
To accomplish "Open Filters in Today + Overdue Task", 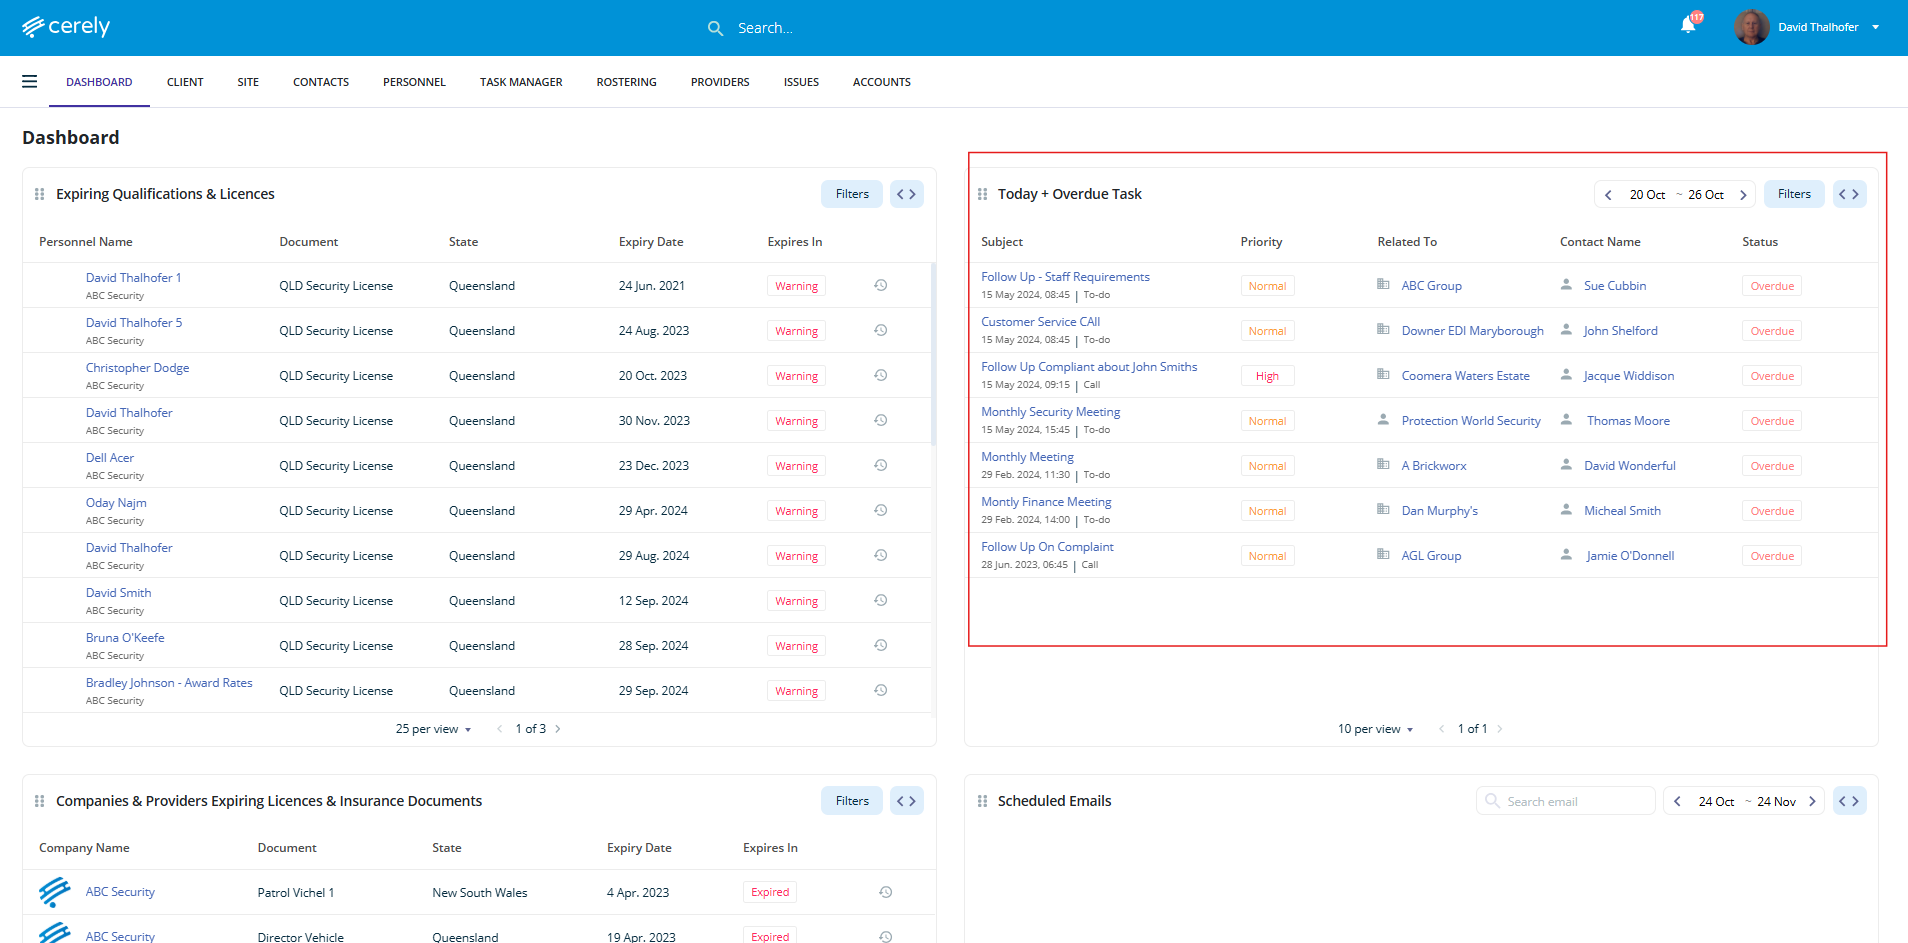I will (x=1794, y=194).
